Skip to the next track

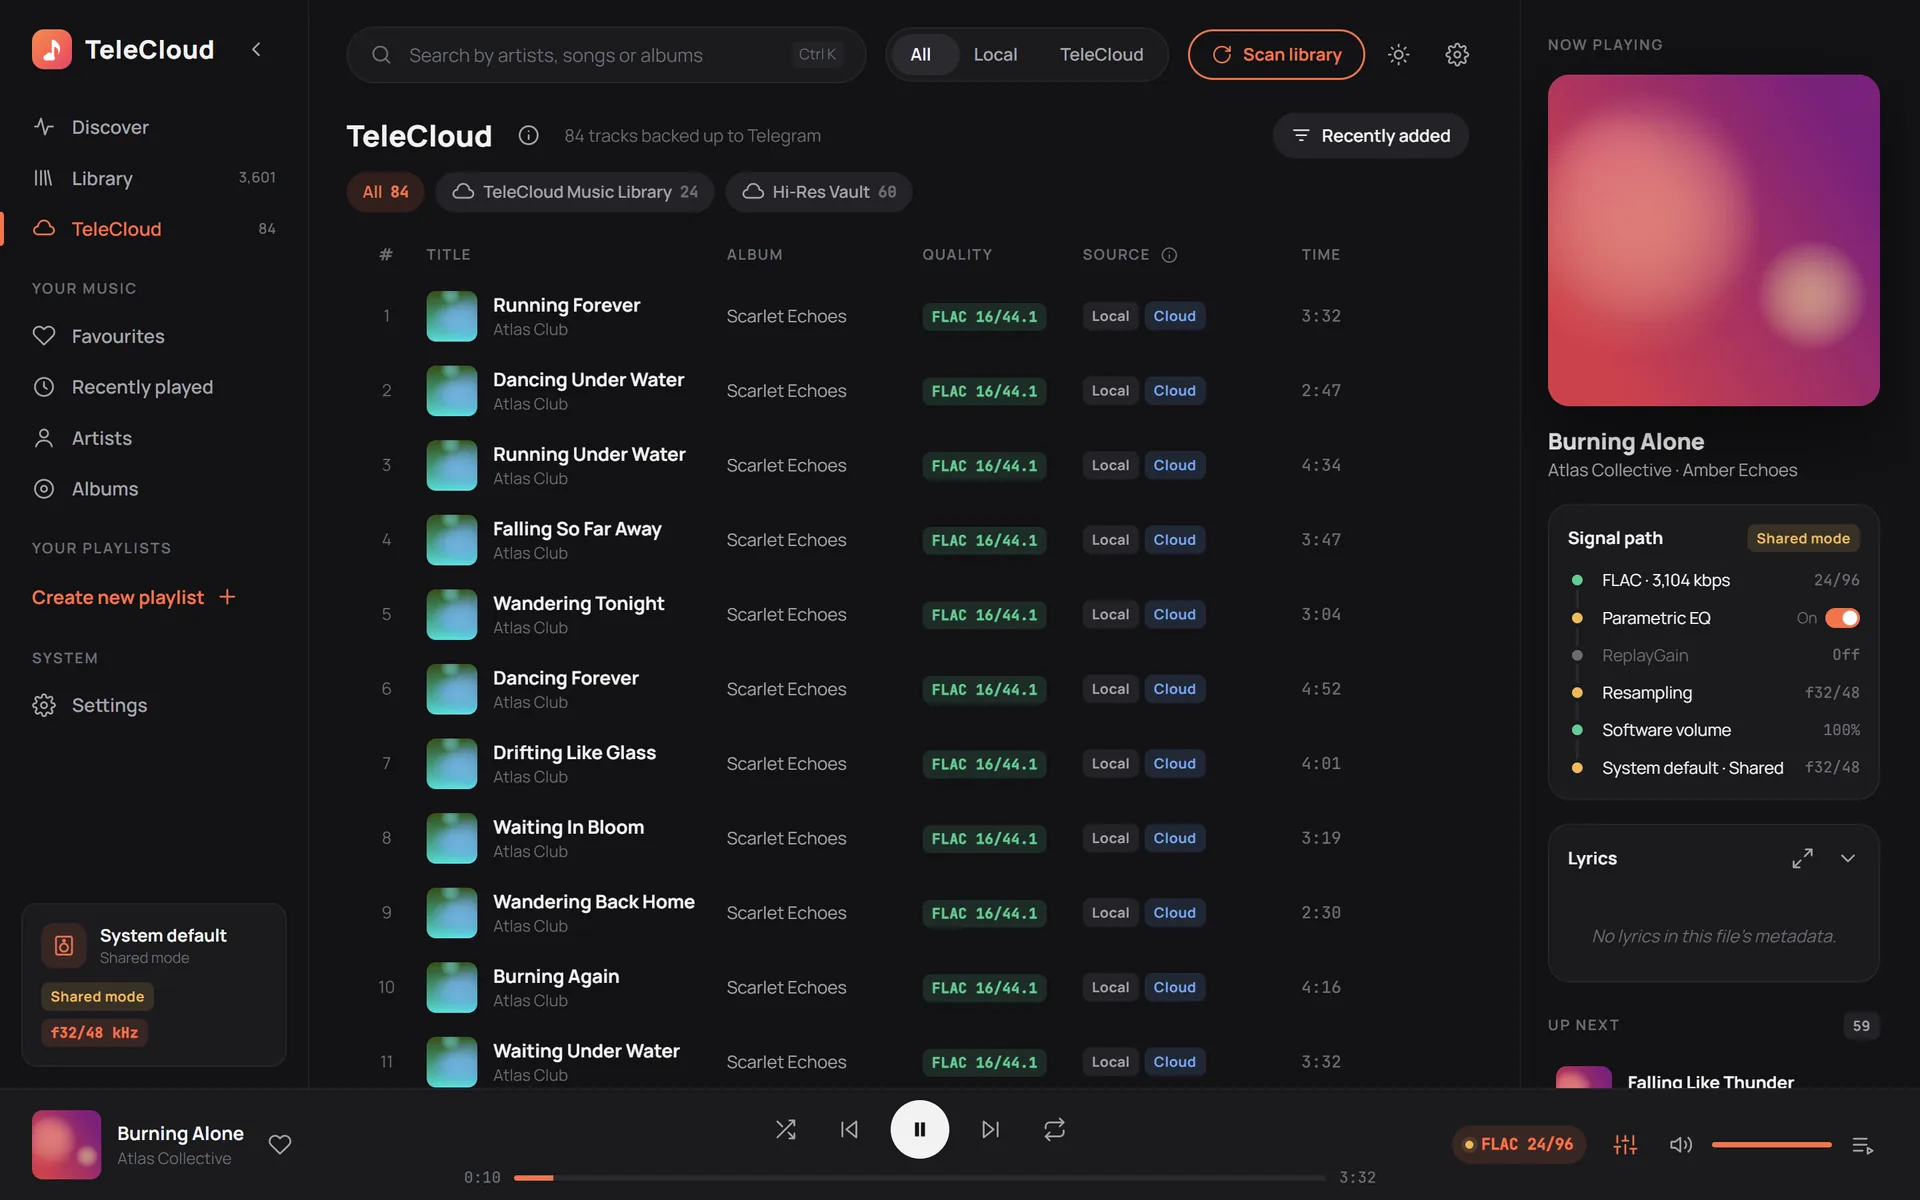(x=990, y=1129)
